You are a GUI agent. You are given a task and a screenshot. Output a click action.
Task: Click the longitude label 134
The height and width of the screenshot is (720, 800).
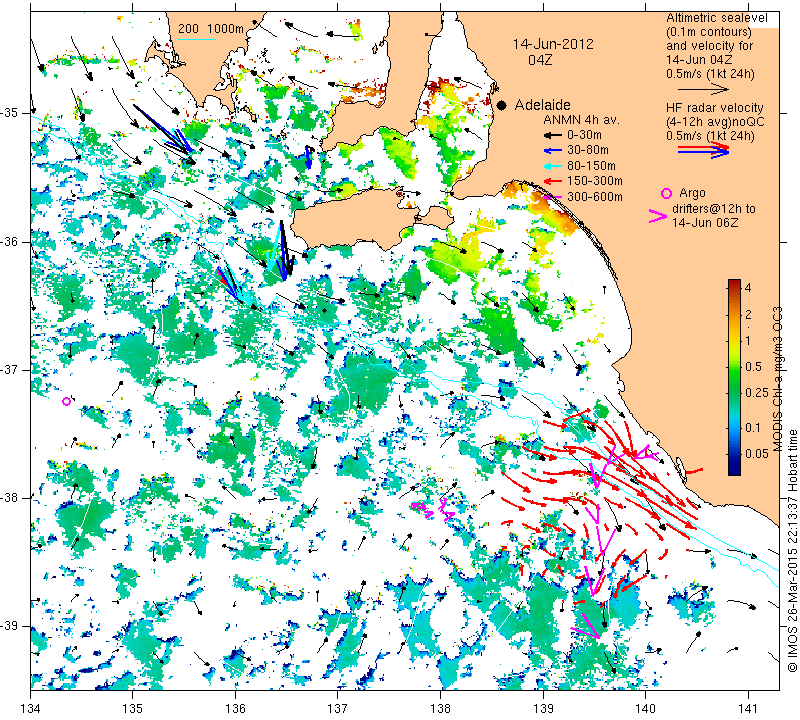(31, 709)
